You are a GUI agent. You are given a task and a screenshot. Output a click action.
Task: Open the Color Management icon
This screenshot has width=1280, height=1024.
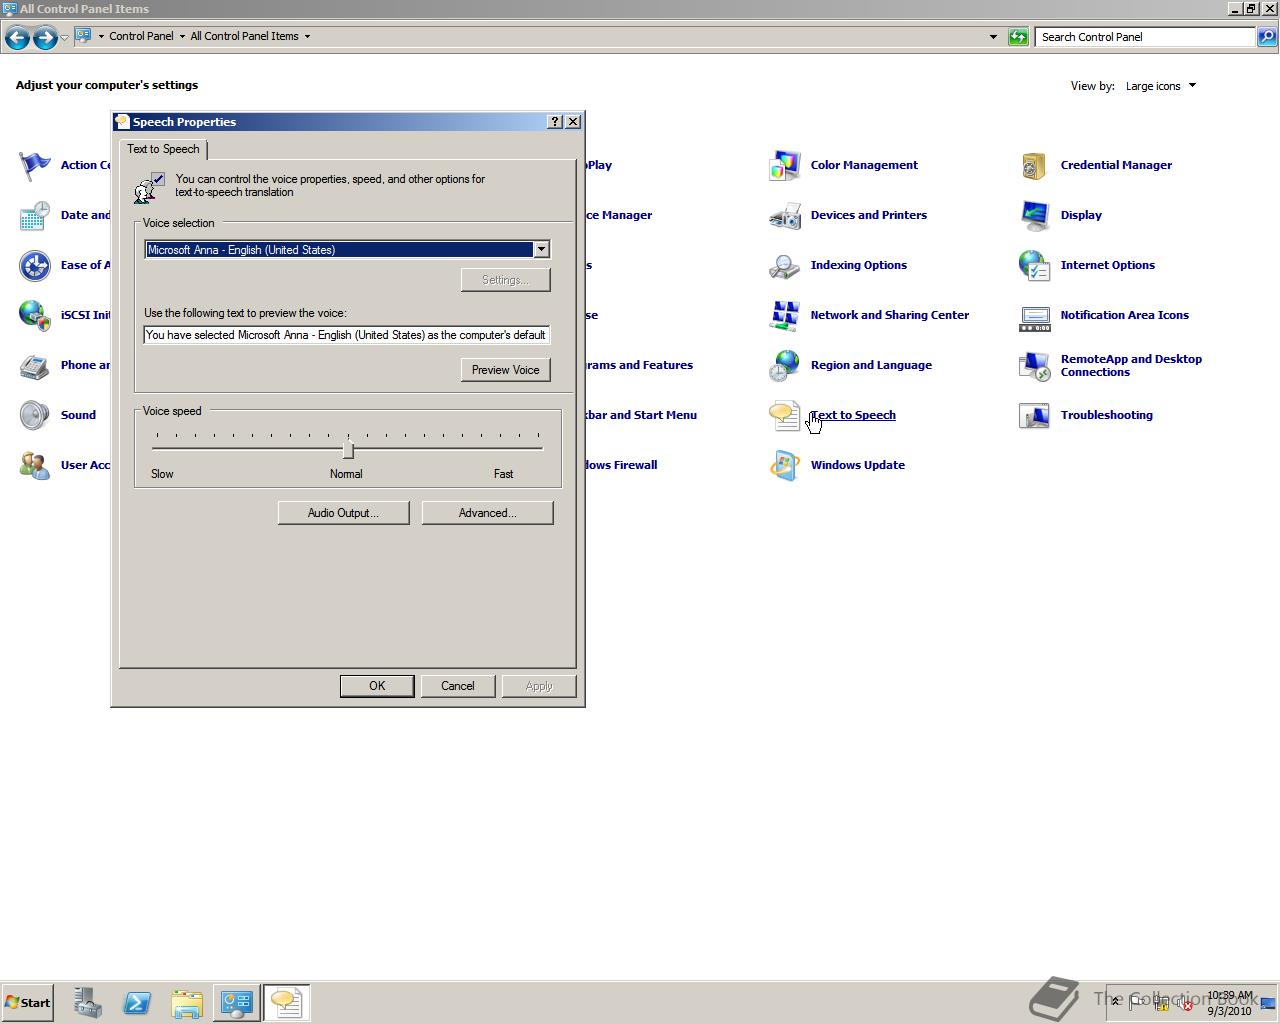(x=785, y=165)
